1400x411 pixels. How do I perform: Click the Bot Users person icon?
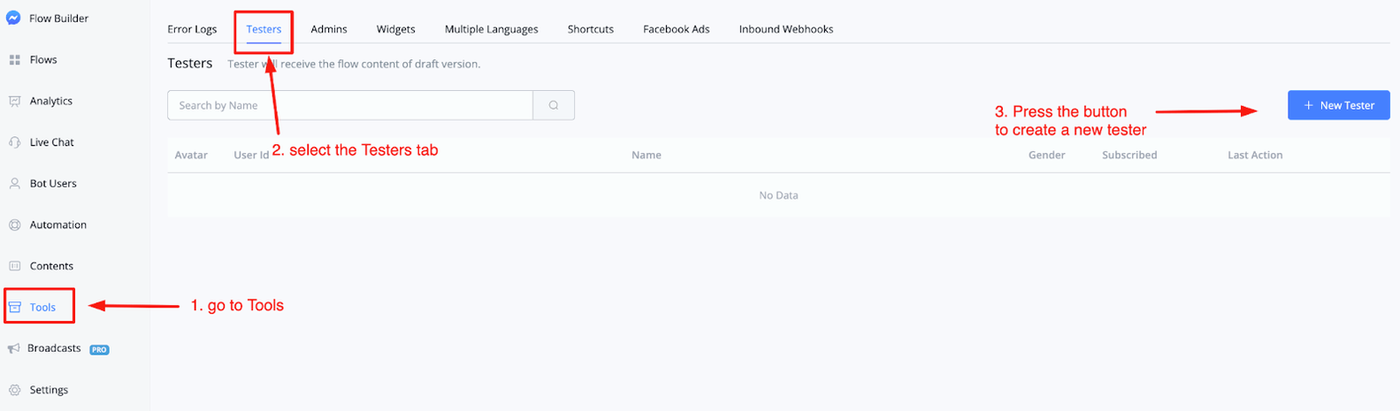(14, 184)
